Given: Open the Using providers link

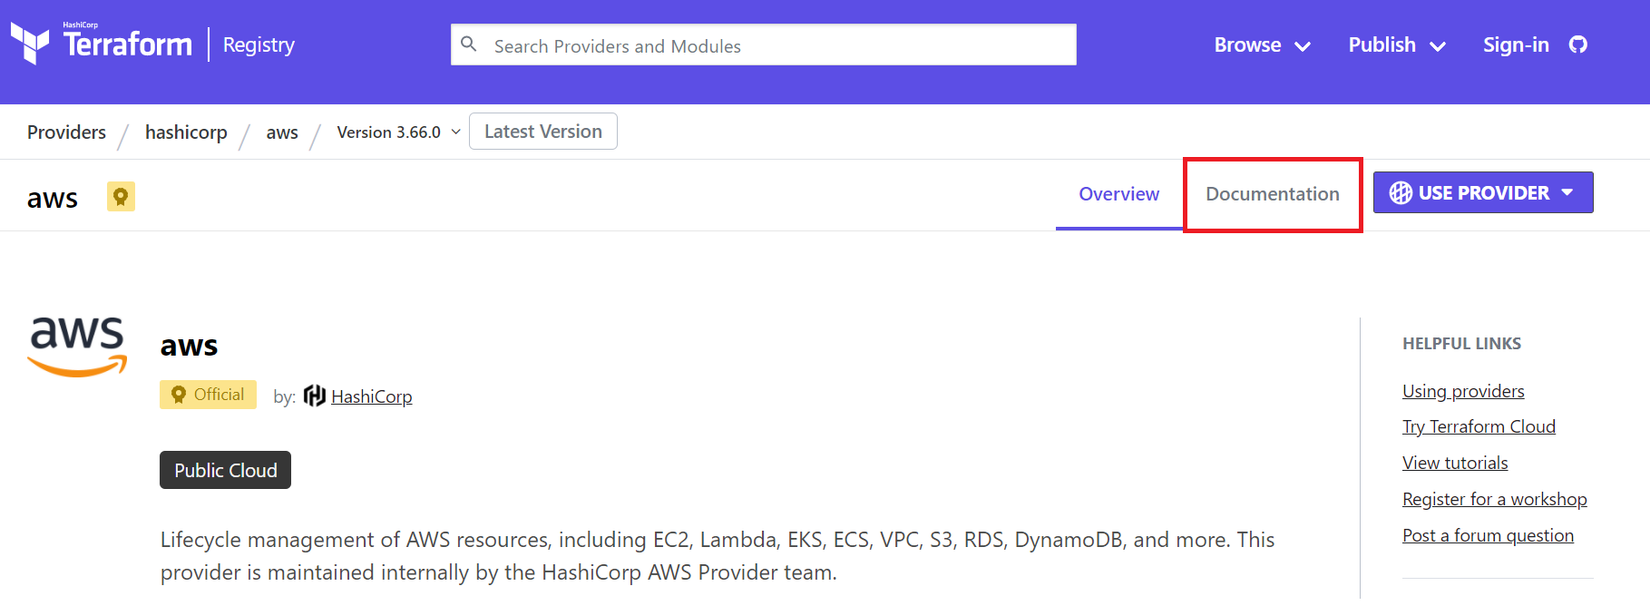Looking at the screenshot, I should click(x=1463, y=391).
